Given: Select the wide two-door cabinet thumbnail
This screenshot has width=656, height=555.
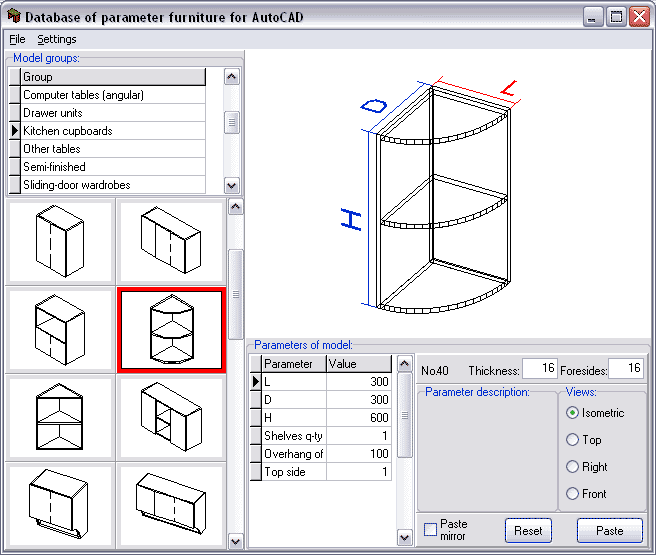Looking at the screenshot, I should tap(168, 241).
